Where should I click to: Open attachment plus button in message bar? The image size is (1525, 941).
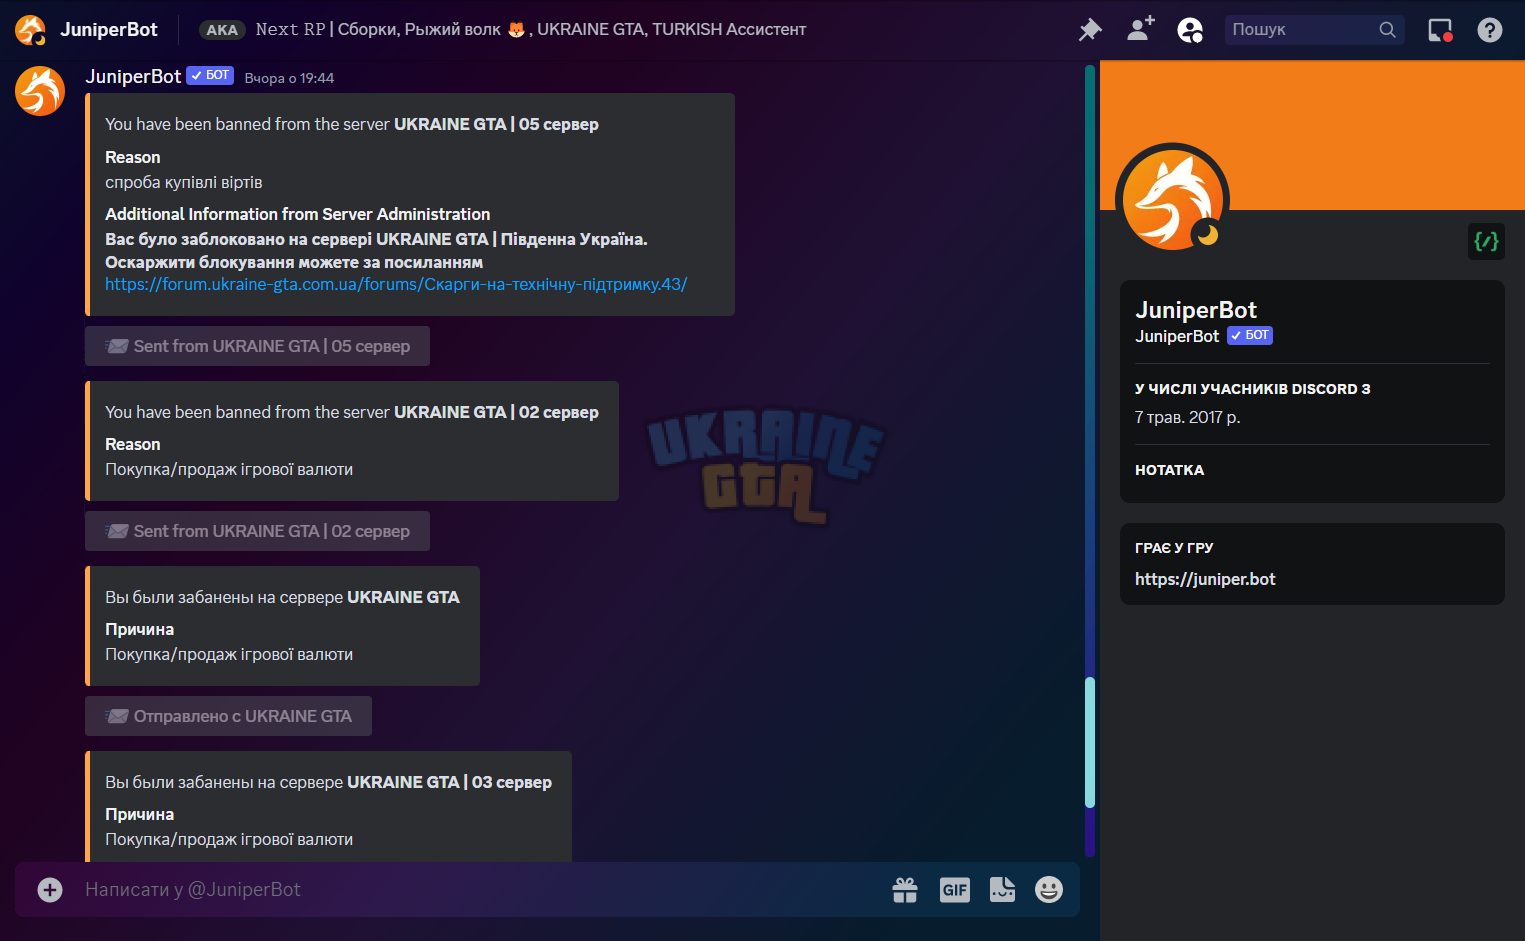50,889
